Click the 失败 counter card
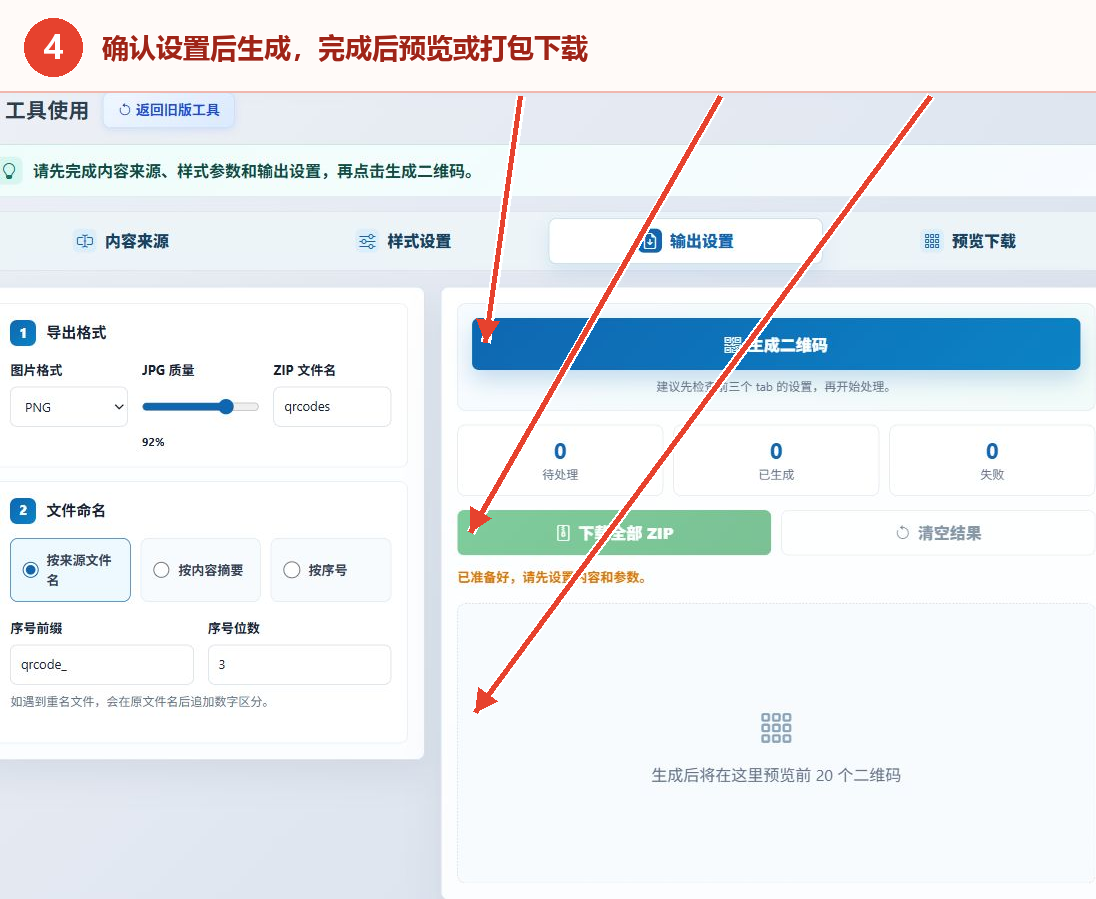Image resolution: width=1096 pixels, height=899 pixels. coord(992,460)
